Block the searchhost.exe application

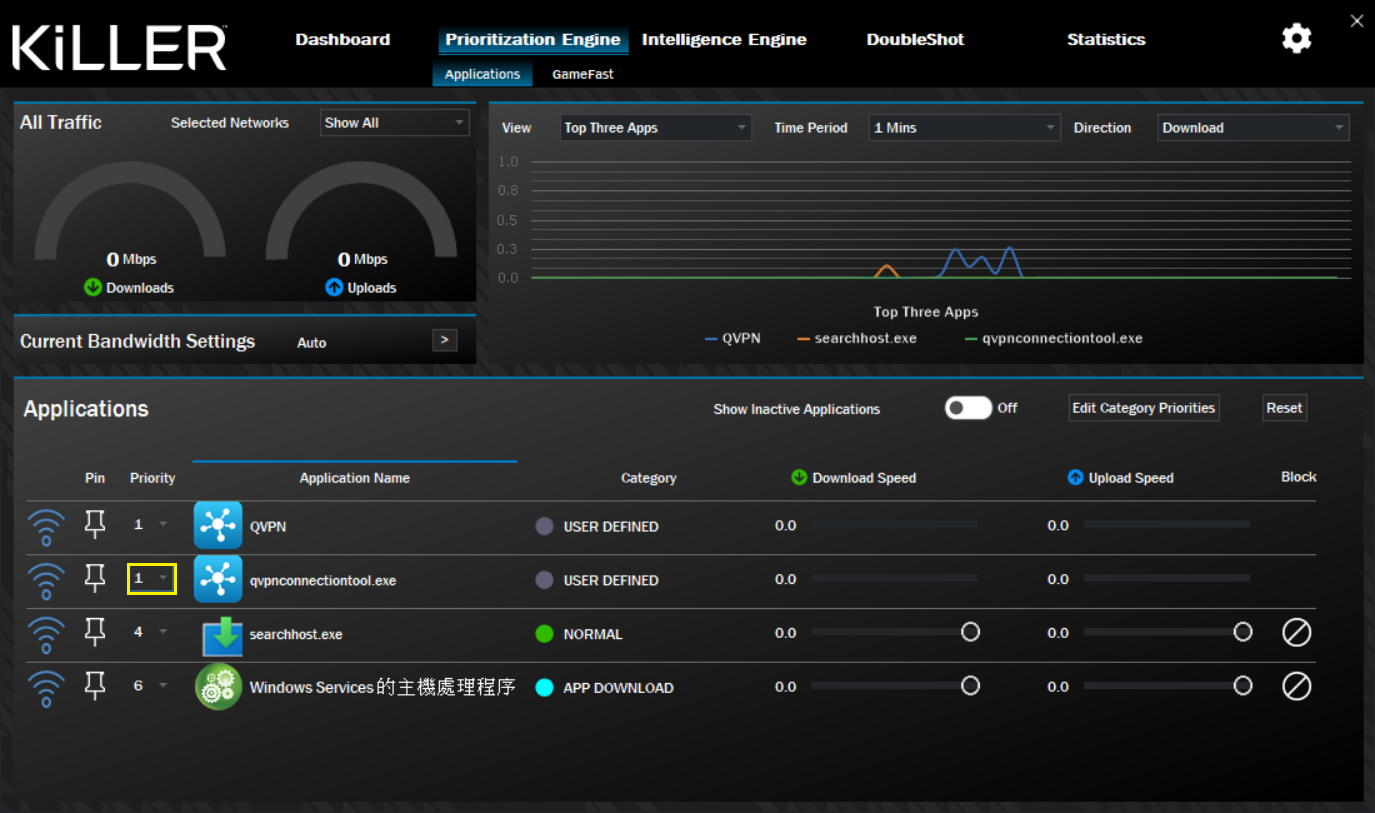1296,632
